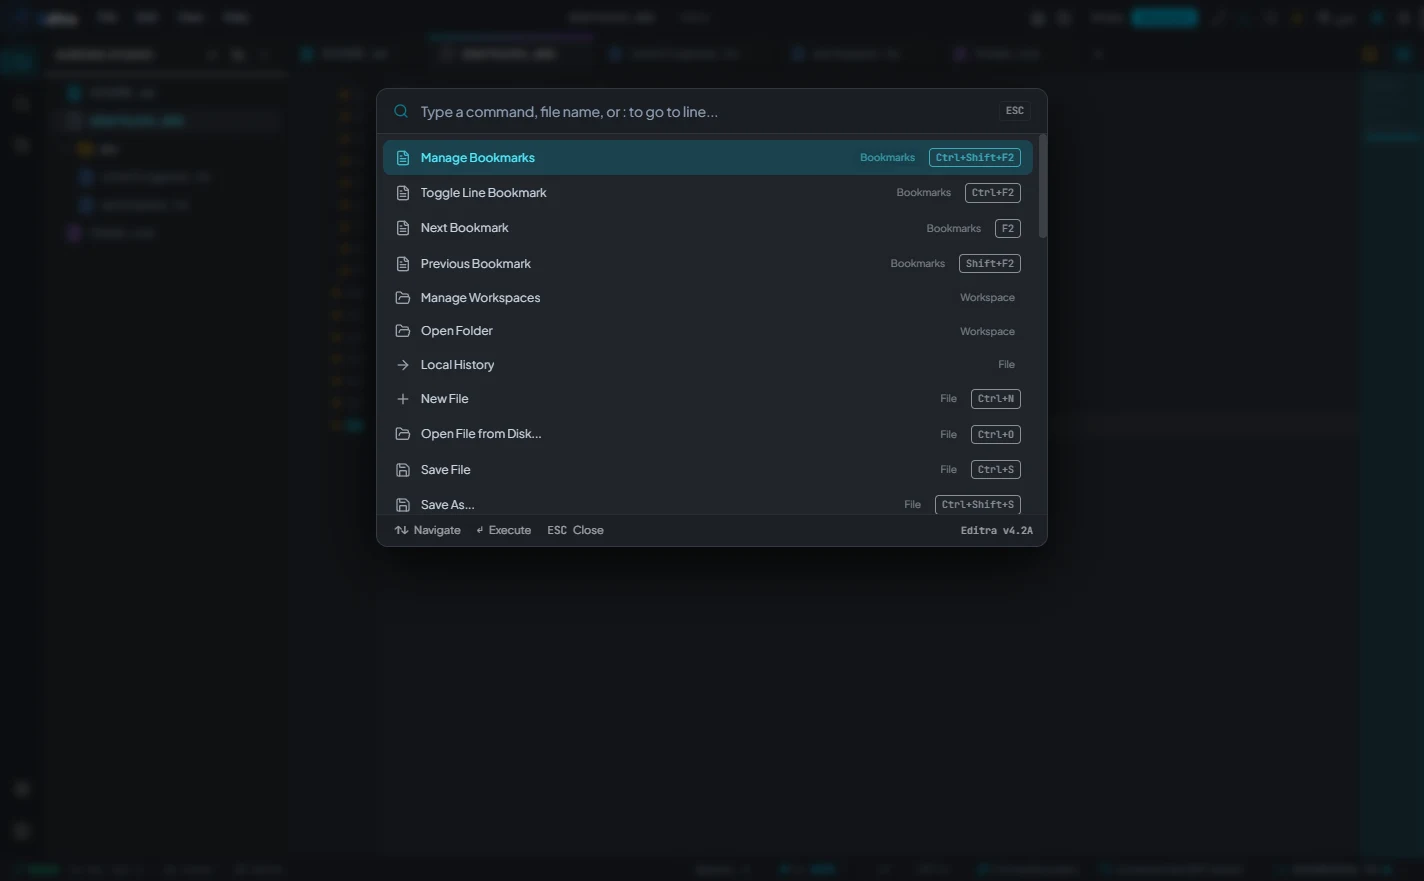Open the Manage Workspaces command

click(708, 298)
